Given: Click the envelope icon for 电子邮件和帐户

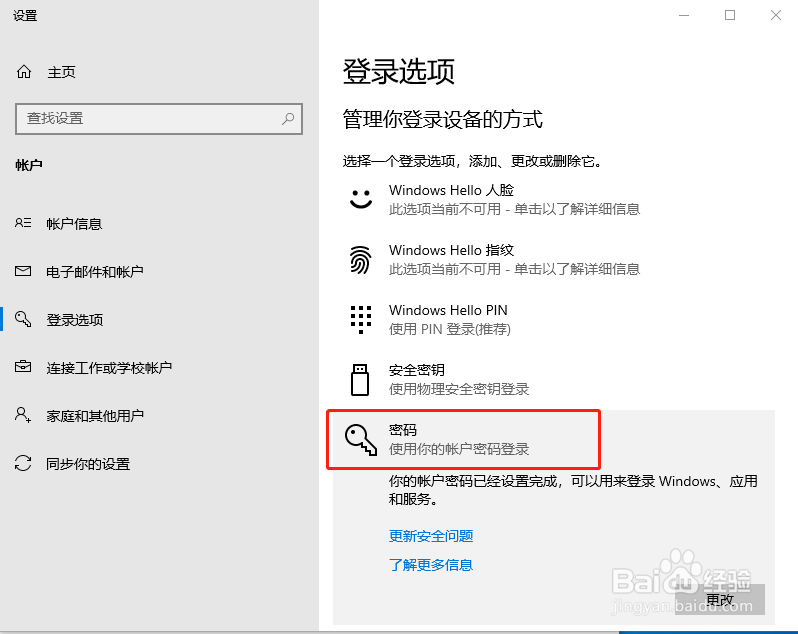Looking at the screenshot, I should 23,271.
